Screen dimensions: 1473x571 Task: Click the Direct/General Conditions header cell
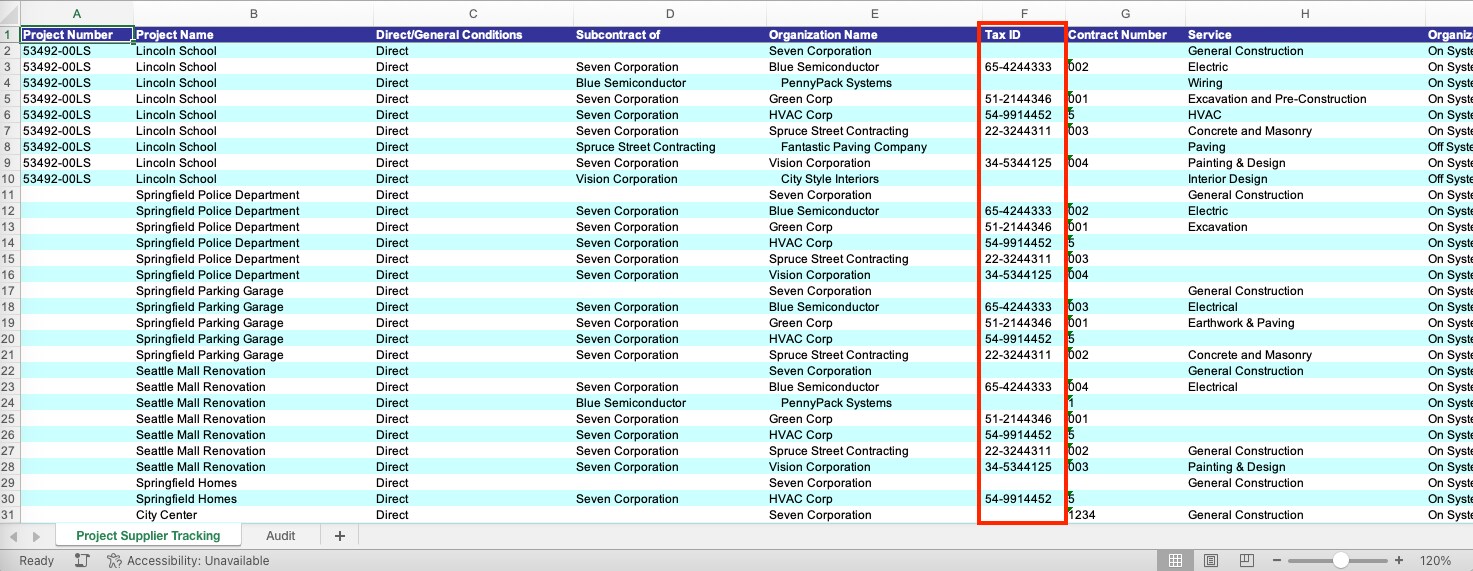point(473,35)
